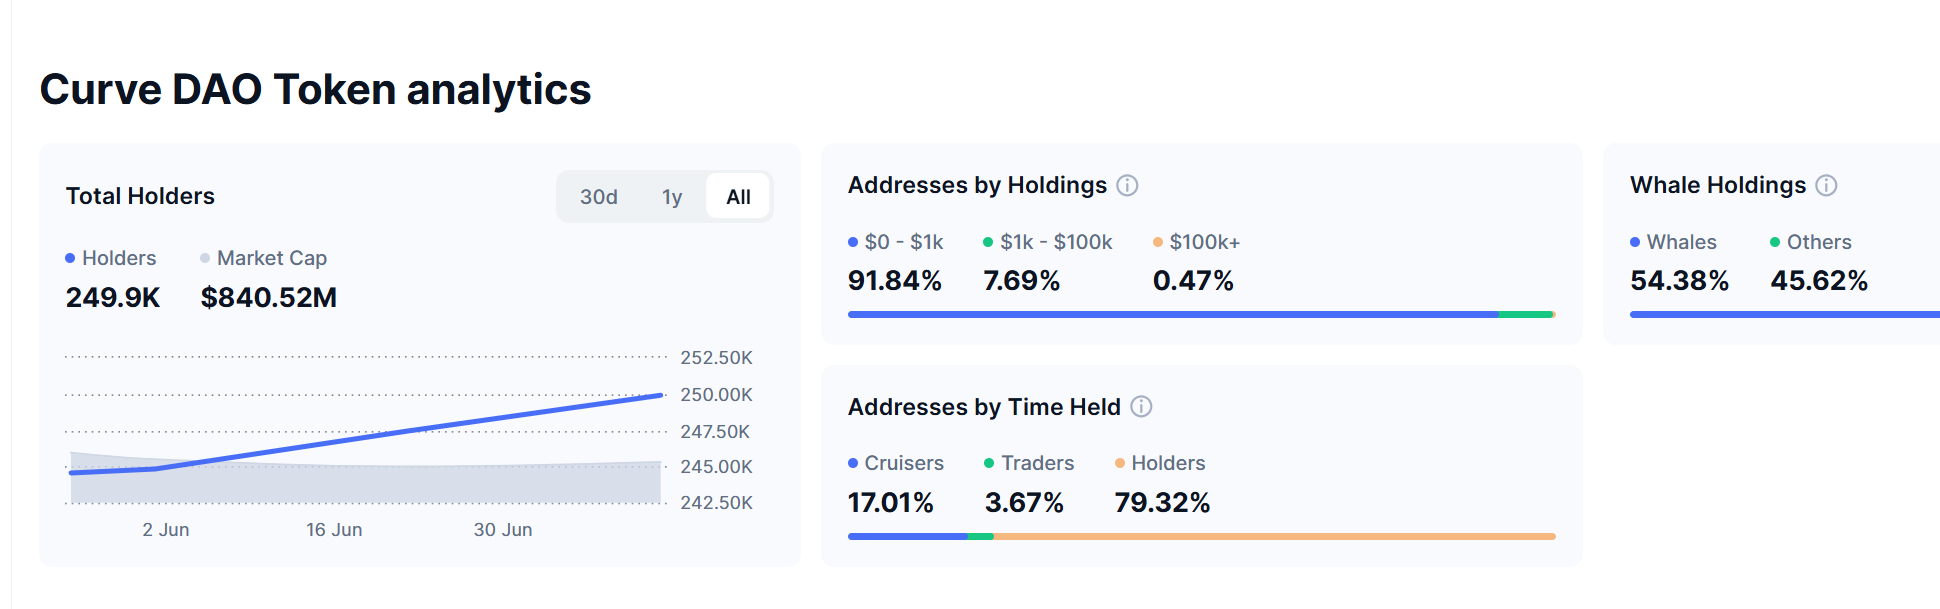
Task: Click the 250.00K y-axis label
Action: [717, 395]
